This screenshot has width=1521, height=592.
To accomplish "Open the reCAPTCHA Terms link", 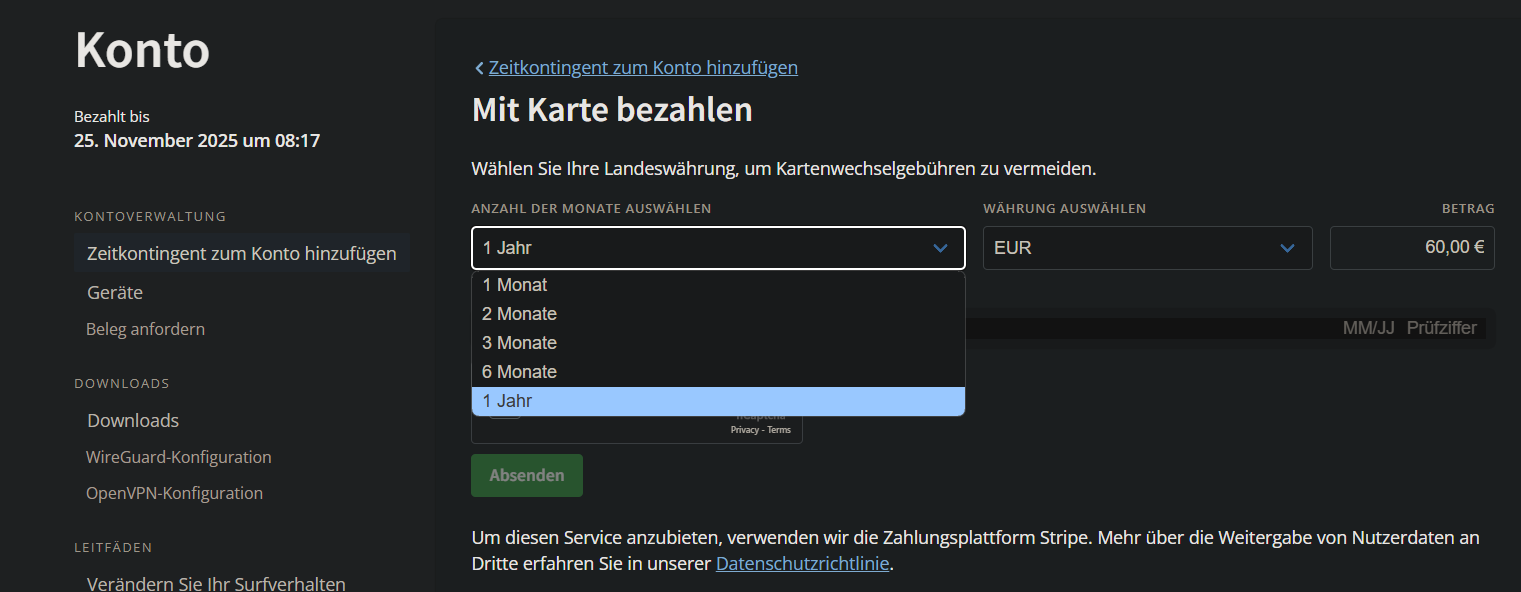I will point(779,430).
